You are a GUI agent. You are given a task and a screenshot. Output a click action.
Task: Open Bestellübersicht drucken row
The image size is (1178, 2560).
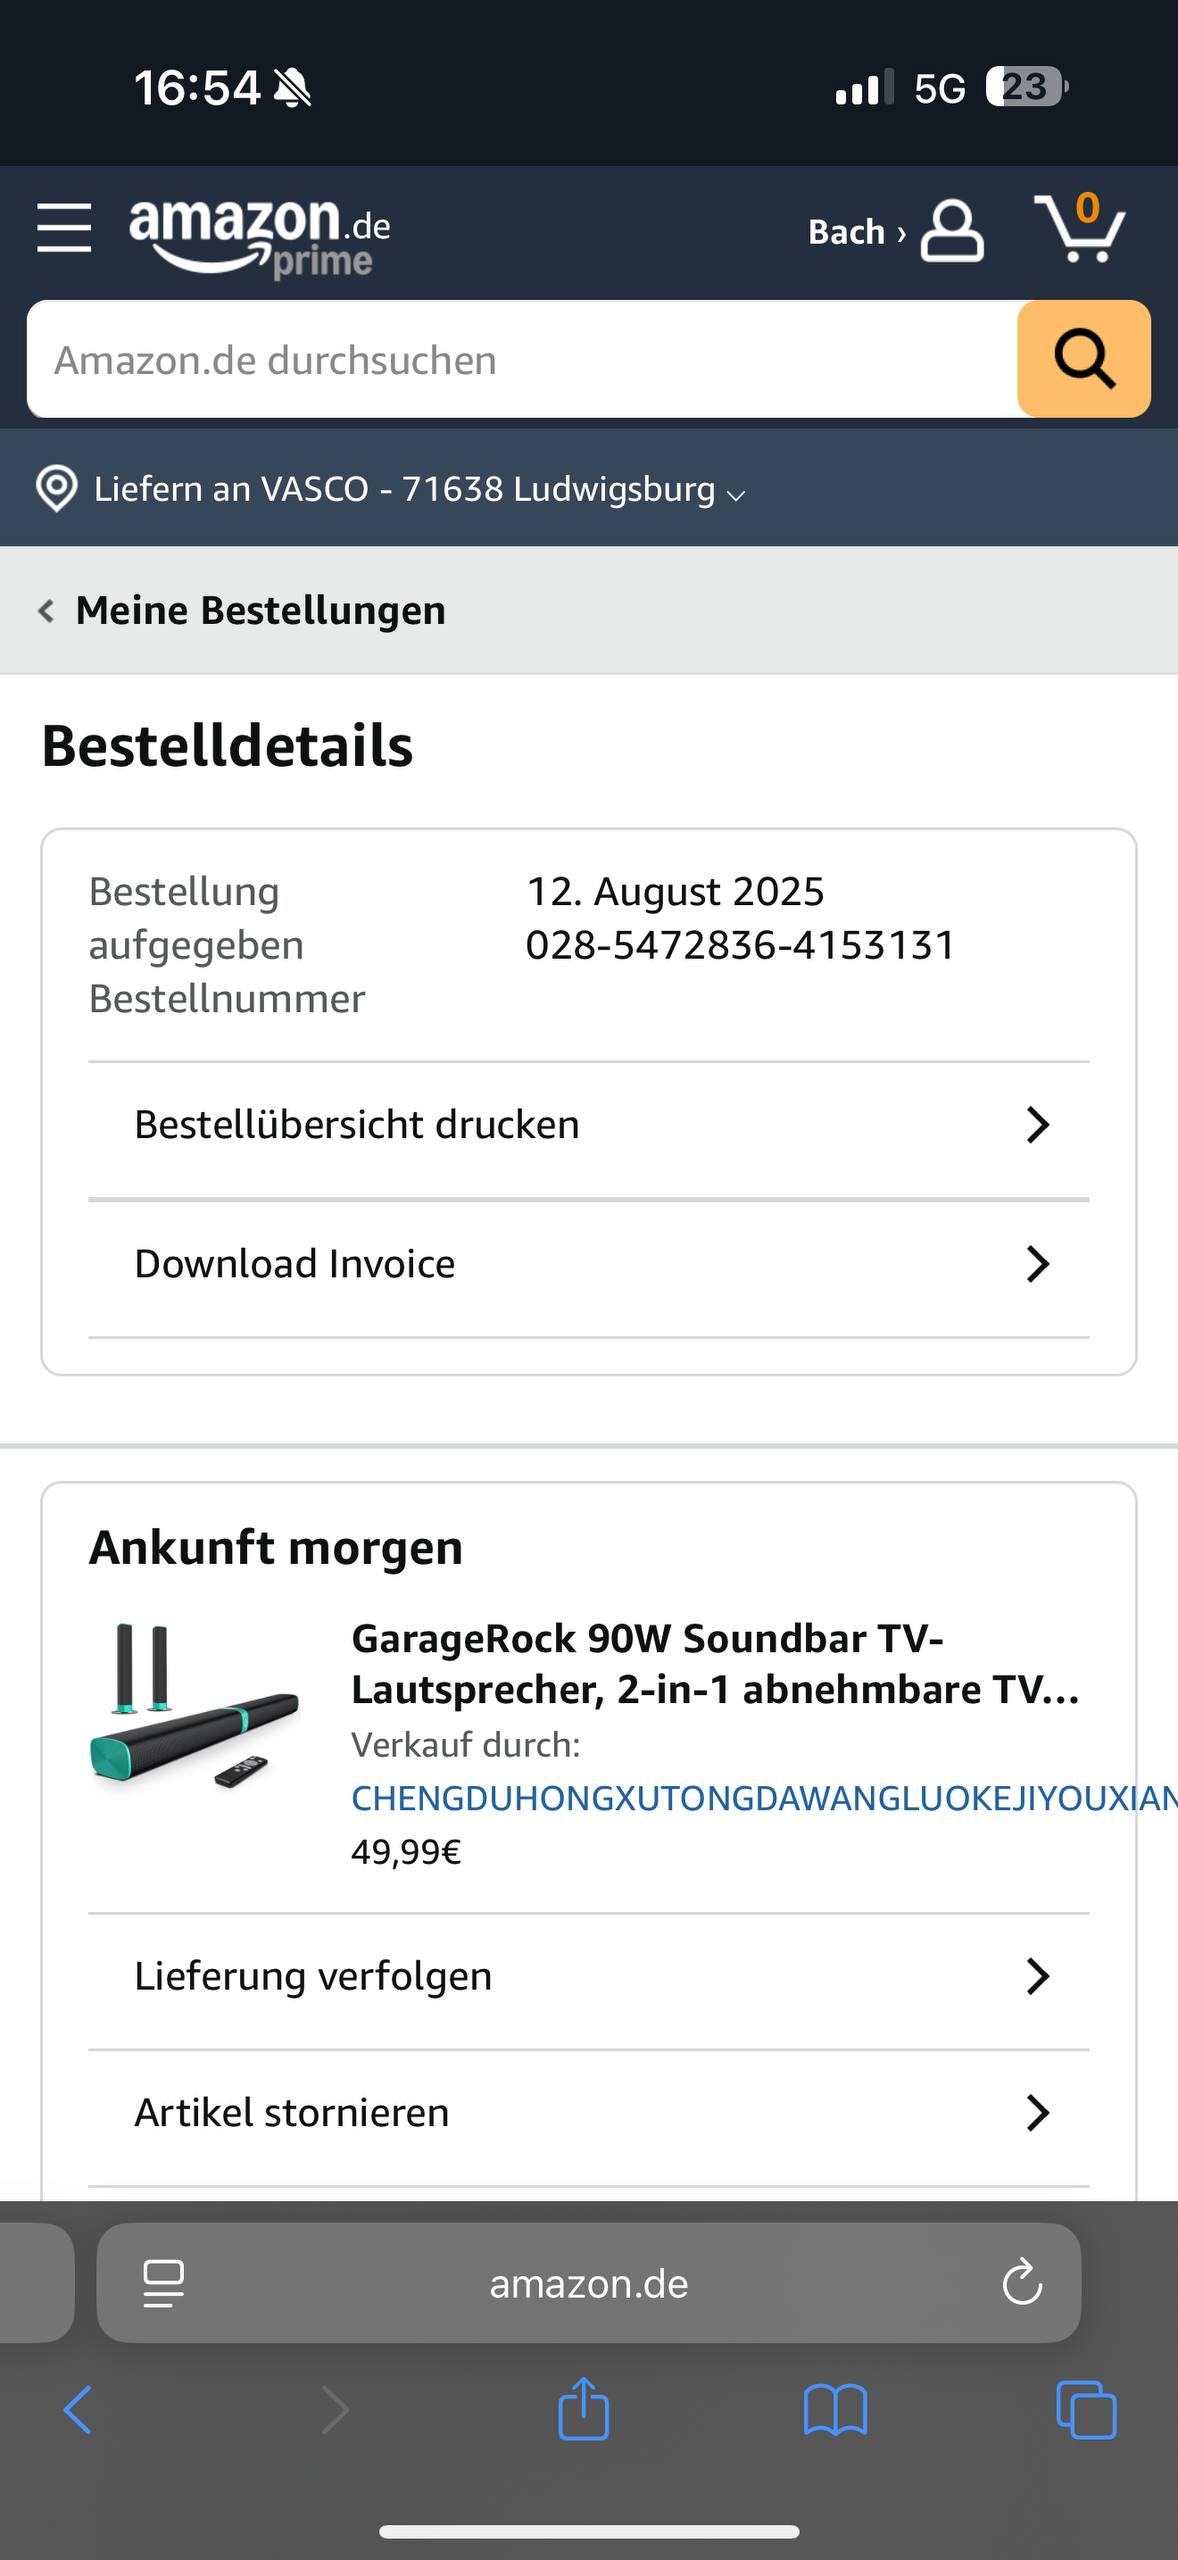[x=589, y=1125]
